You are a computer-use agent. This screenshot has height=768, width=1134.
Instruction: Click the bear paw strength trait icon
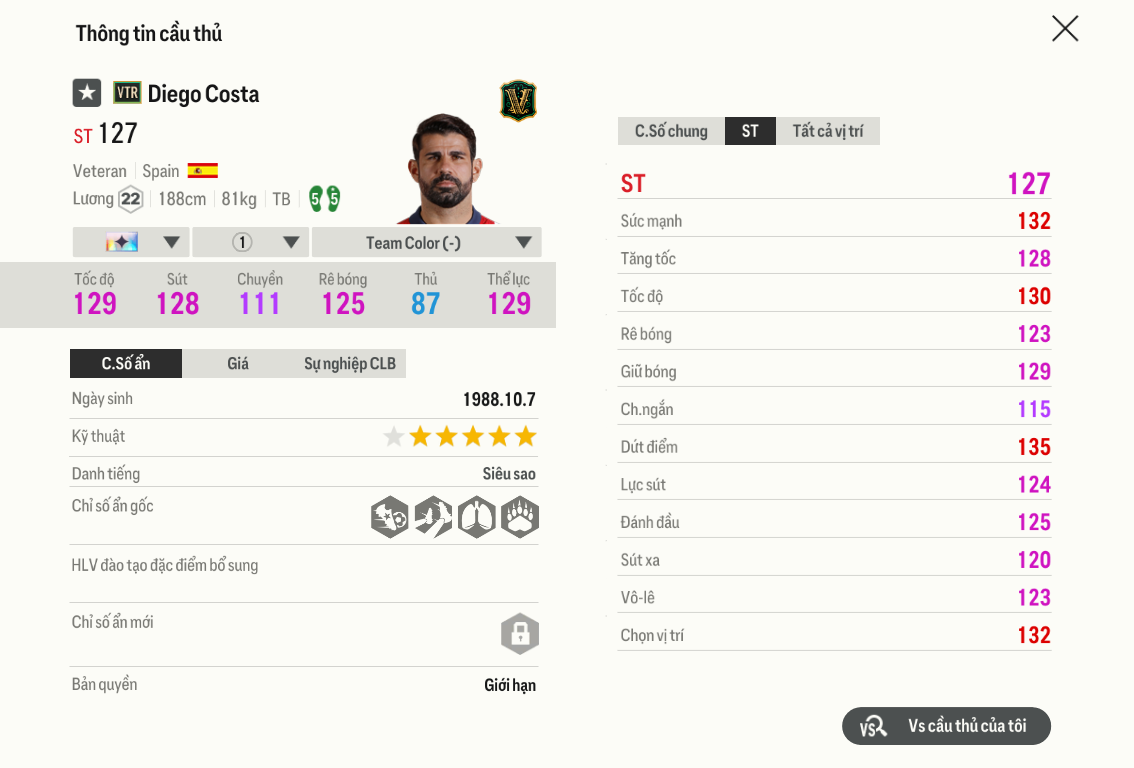(x=519, y=517)
